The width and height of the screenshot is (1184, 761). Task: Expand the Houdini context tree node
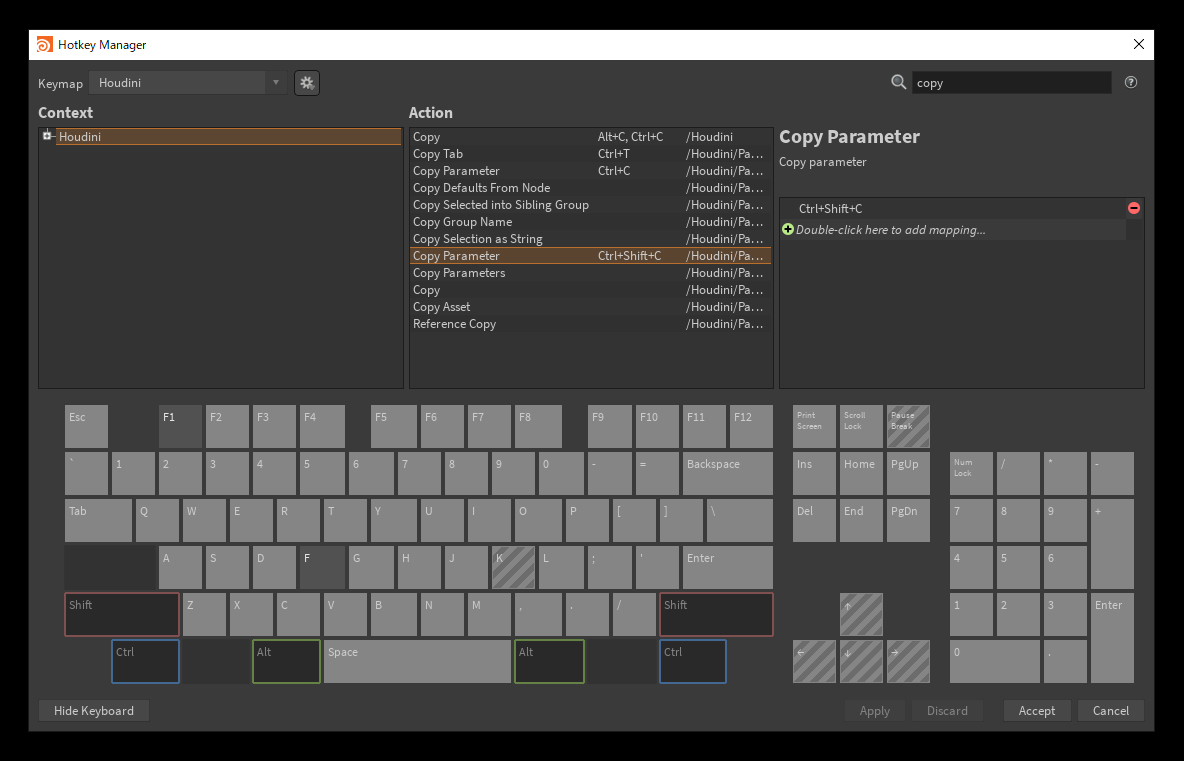[x=47, y=136]
